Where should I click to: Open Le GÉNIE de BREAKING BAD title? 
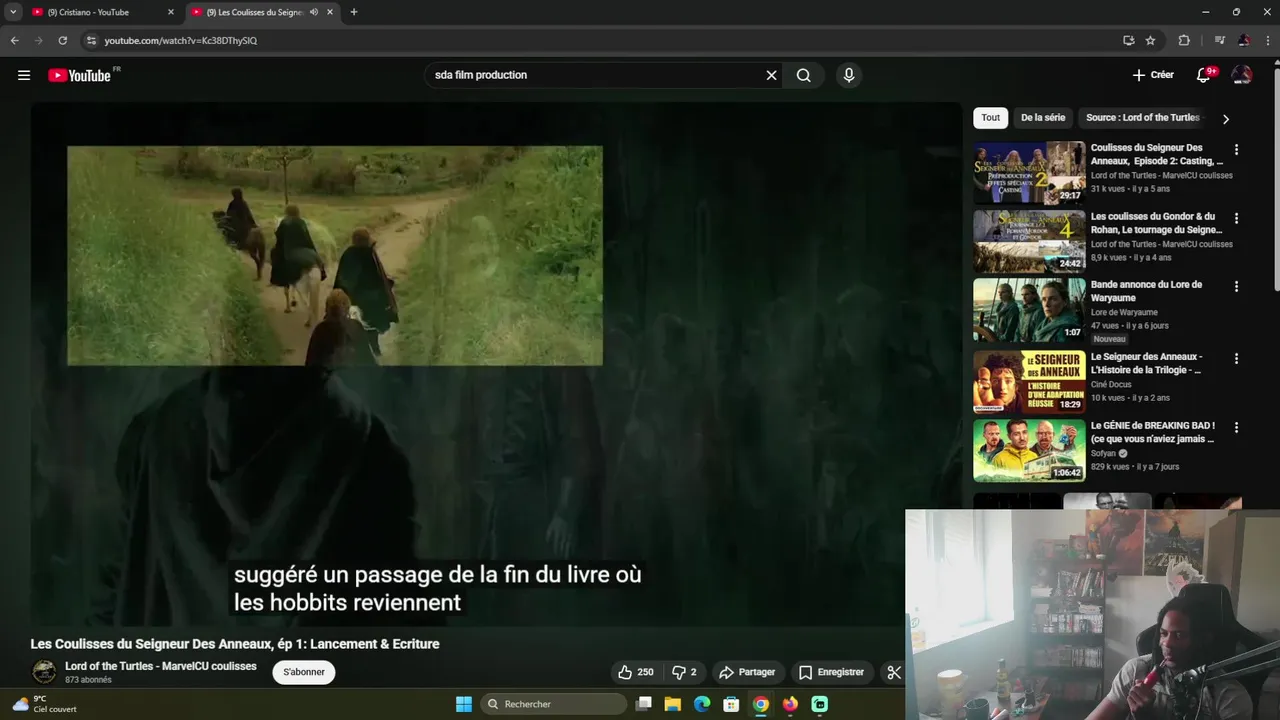pos(1153,432)
